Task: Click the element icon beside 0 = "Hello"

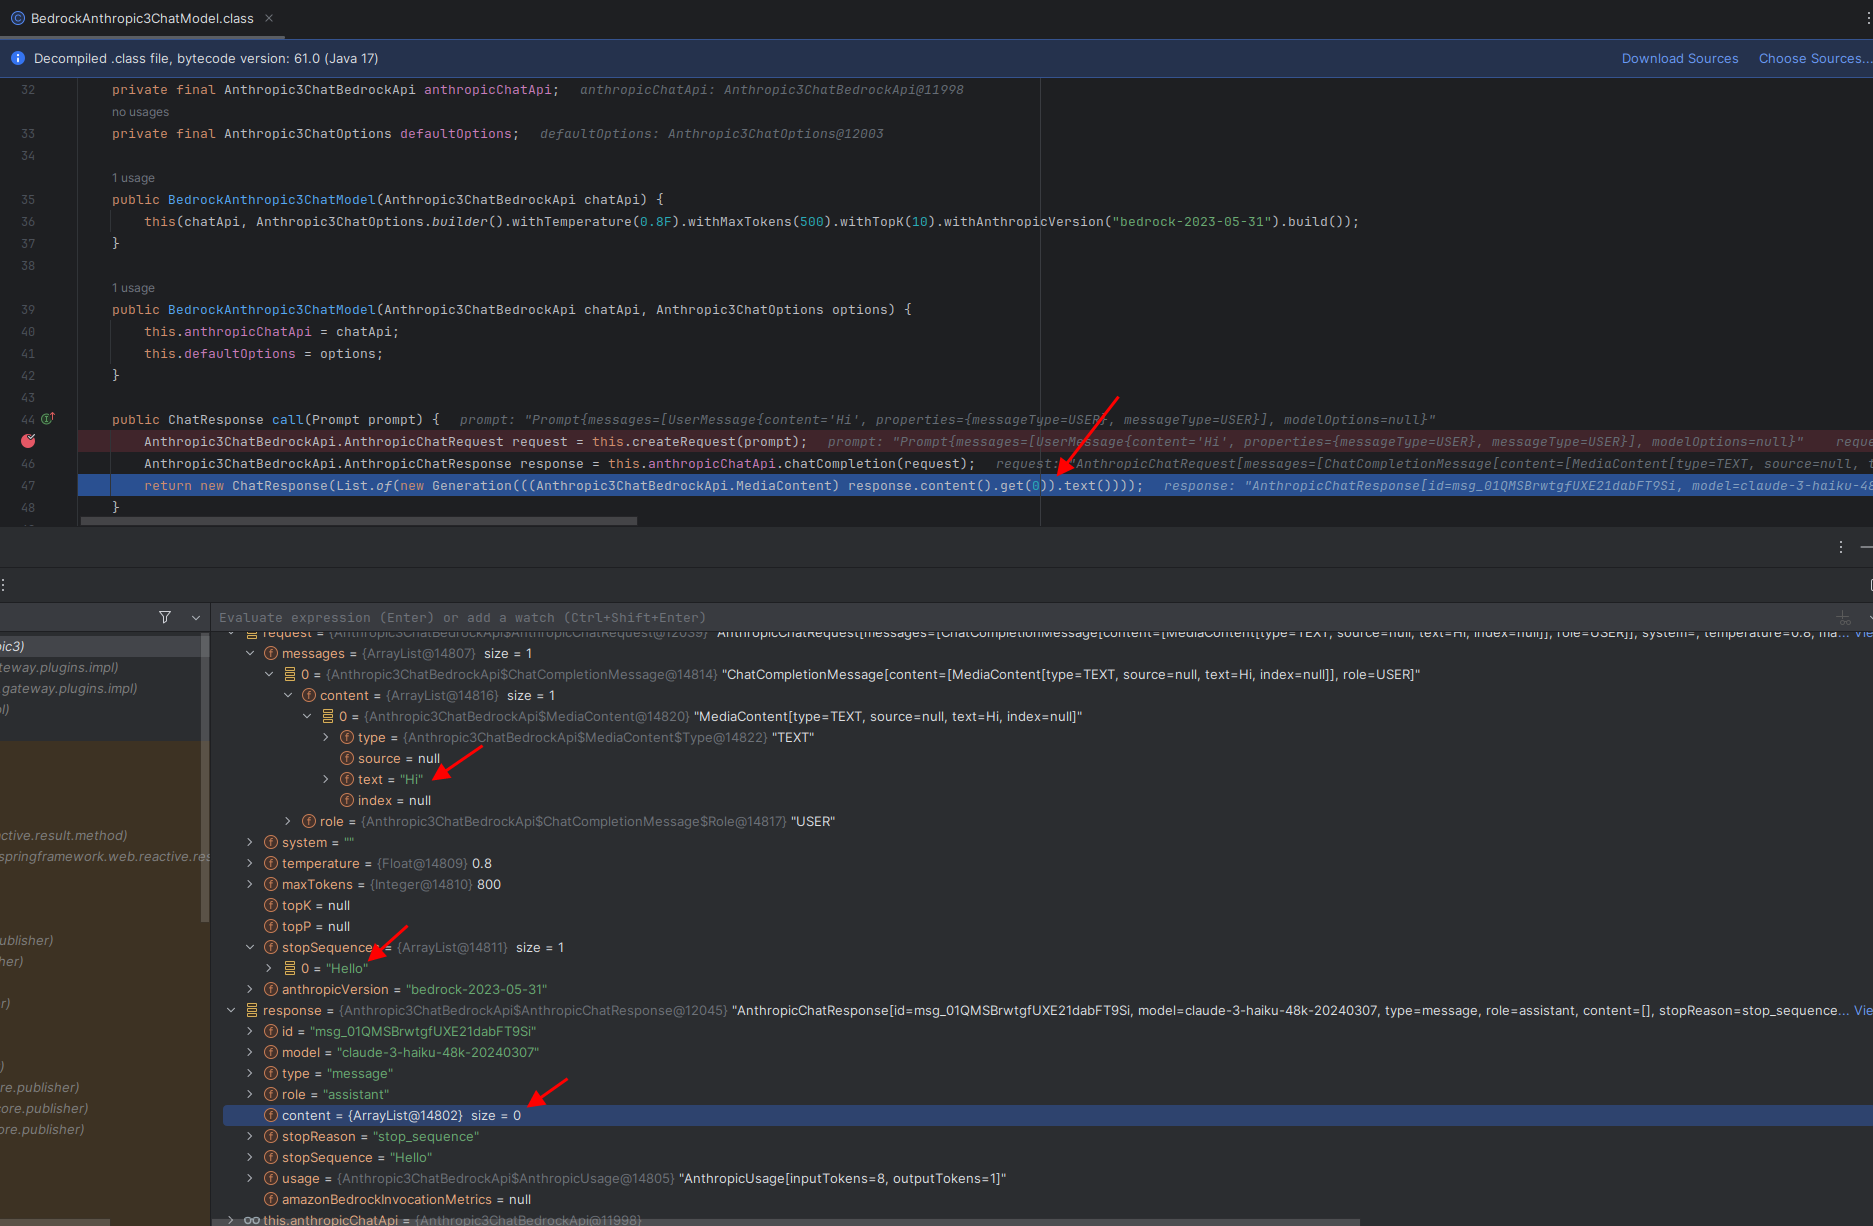Action: (290, 968)
